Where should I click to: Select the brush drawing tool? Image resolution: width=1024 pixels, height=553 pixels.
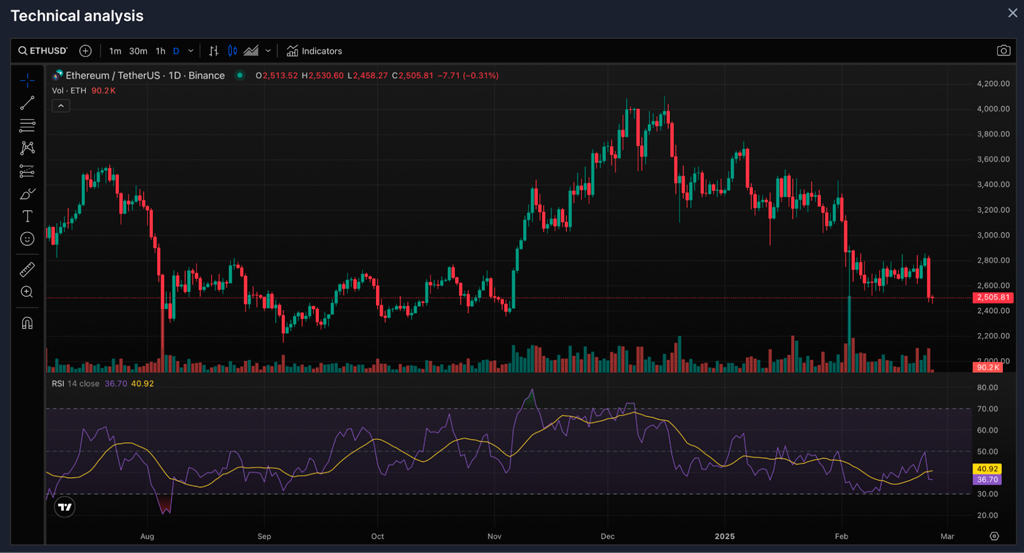[x=27, y=194]
